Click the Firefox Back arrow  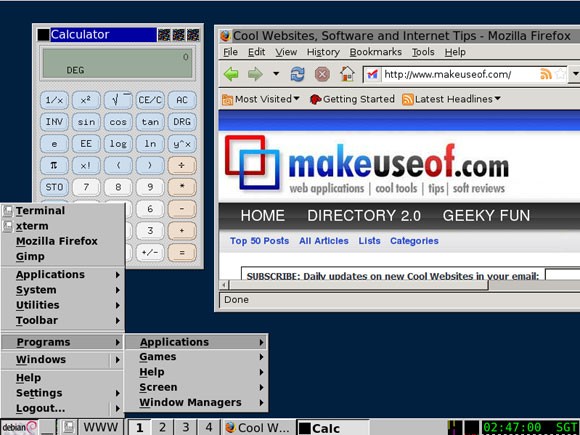click(x=231, y=74)
